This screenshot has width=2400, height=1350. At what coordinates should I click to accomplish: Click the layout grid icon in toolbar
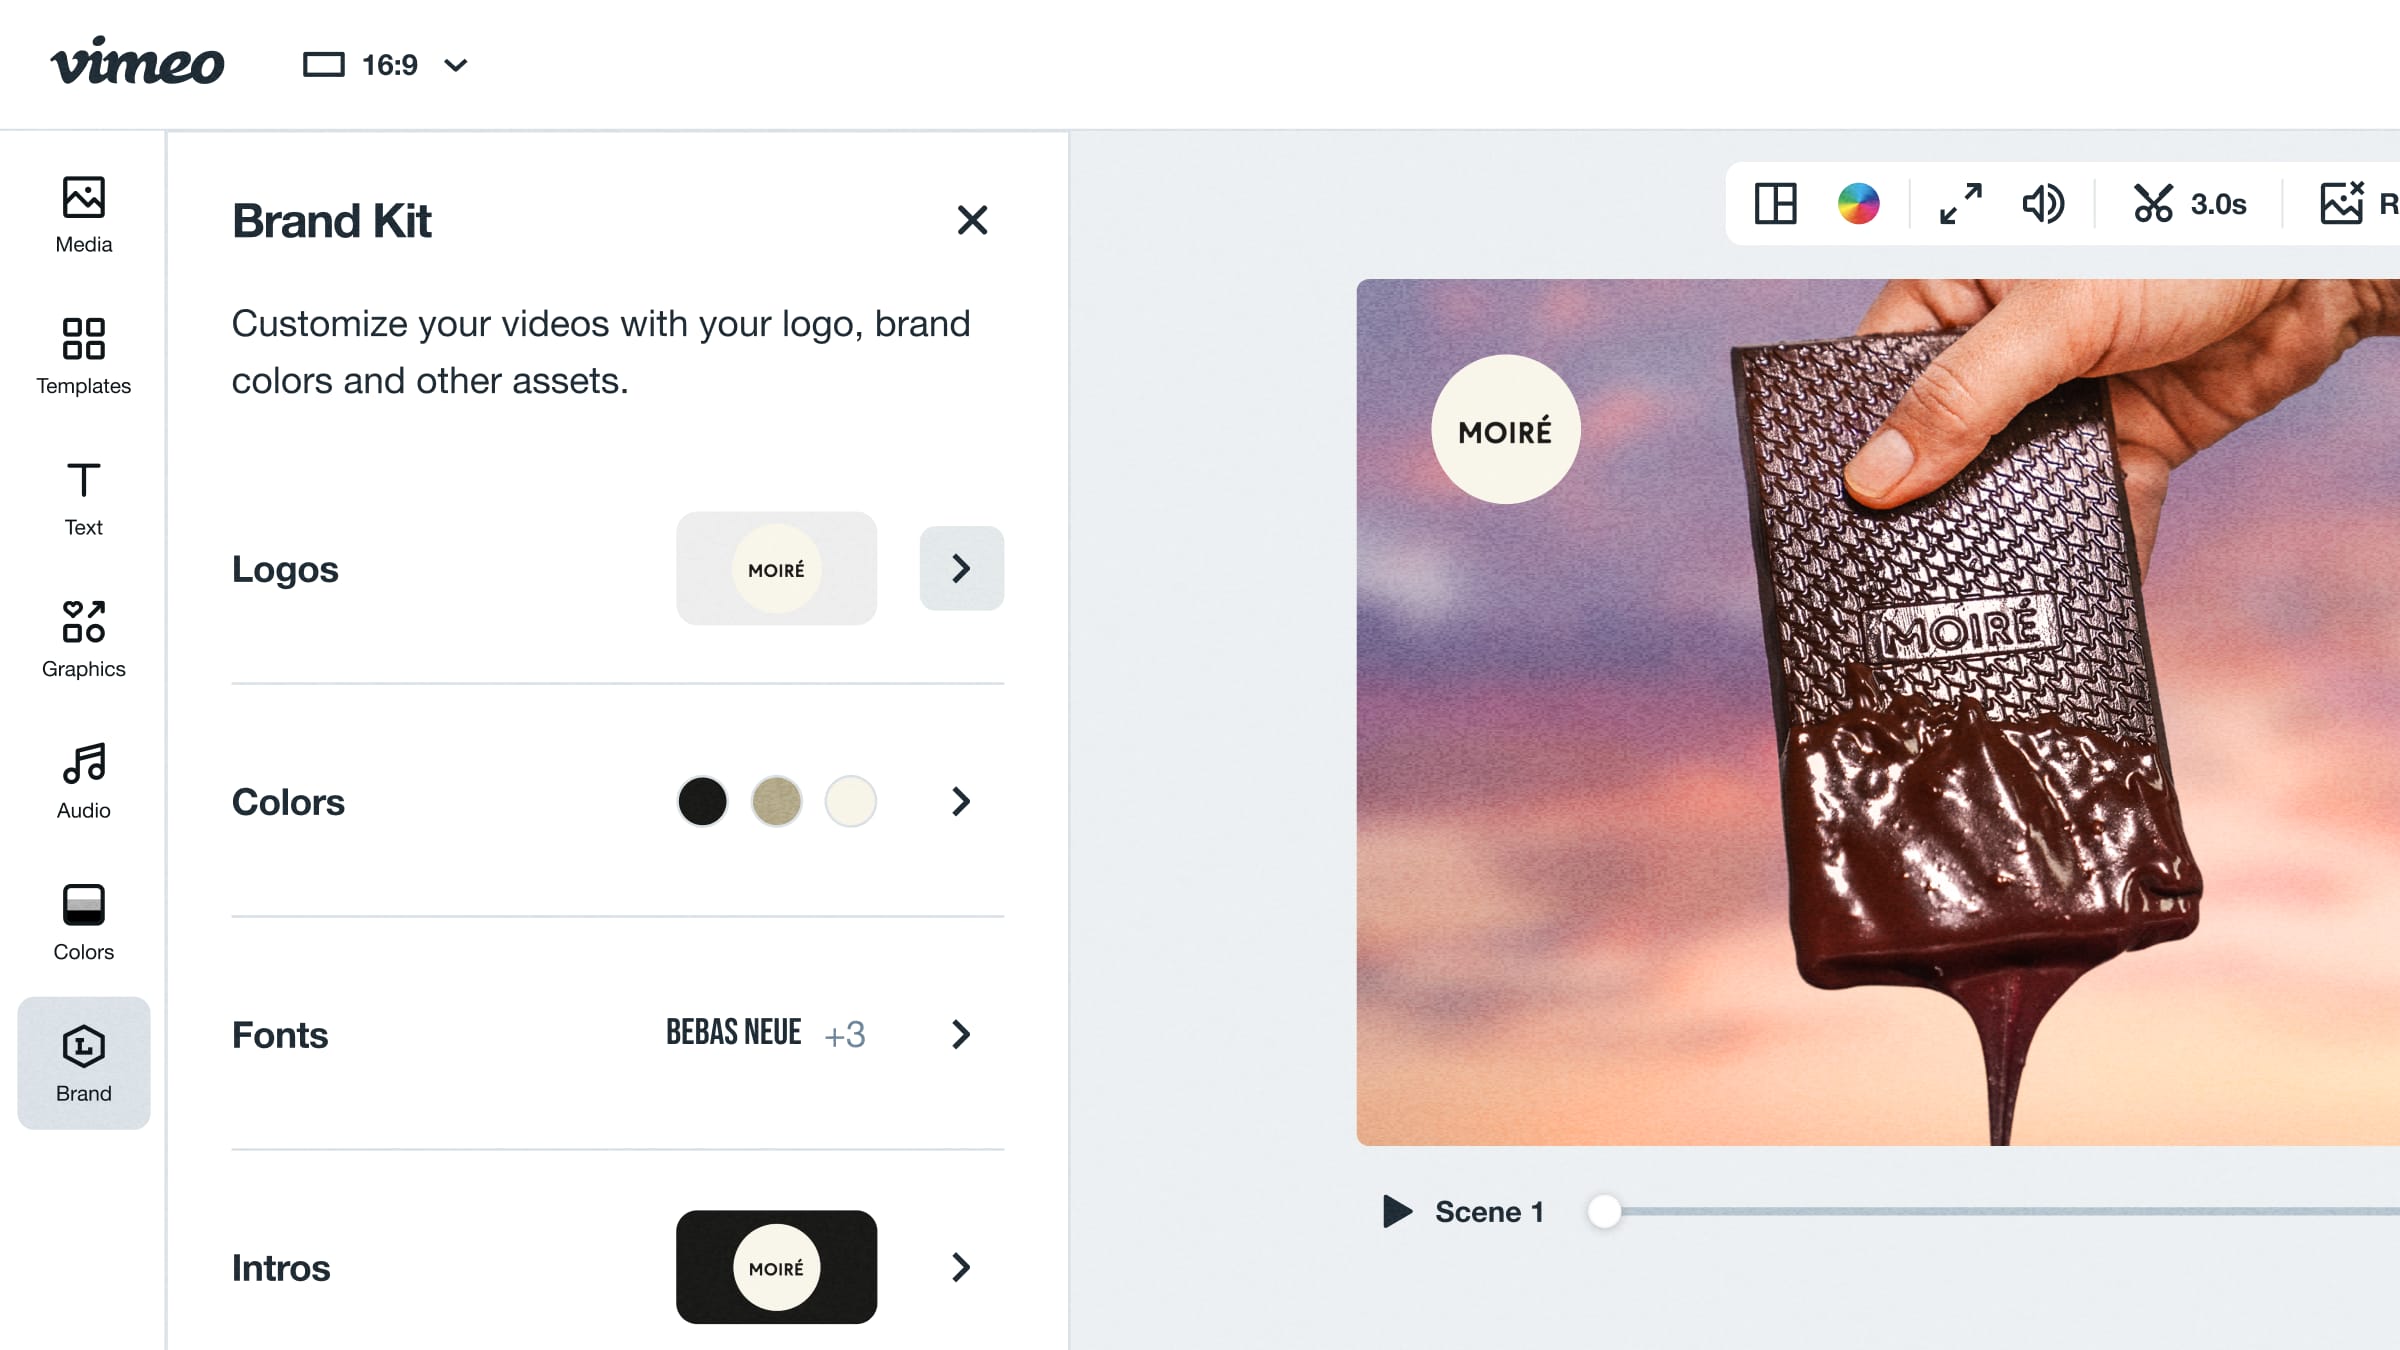pyautogui.click(x=1776, y=204)
